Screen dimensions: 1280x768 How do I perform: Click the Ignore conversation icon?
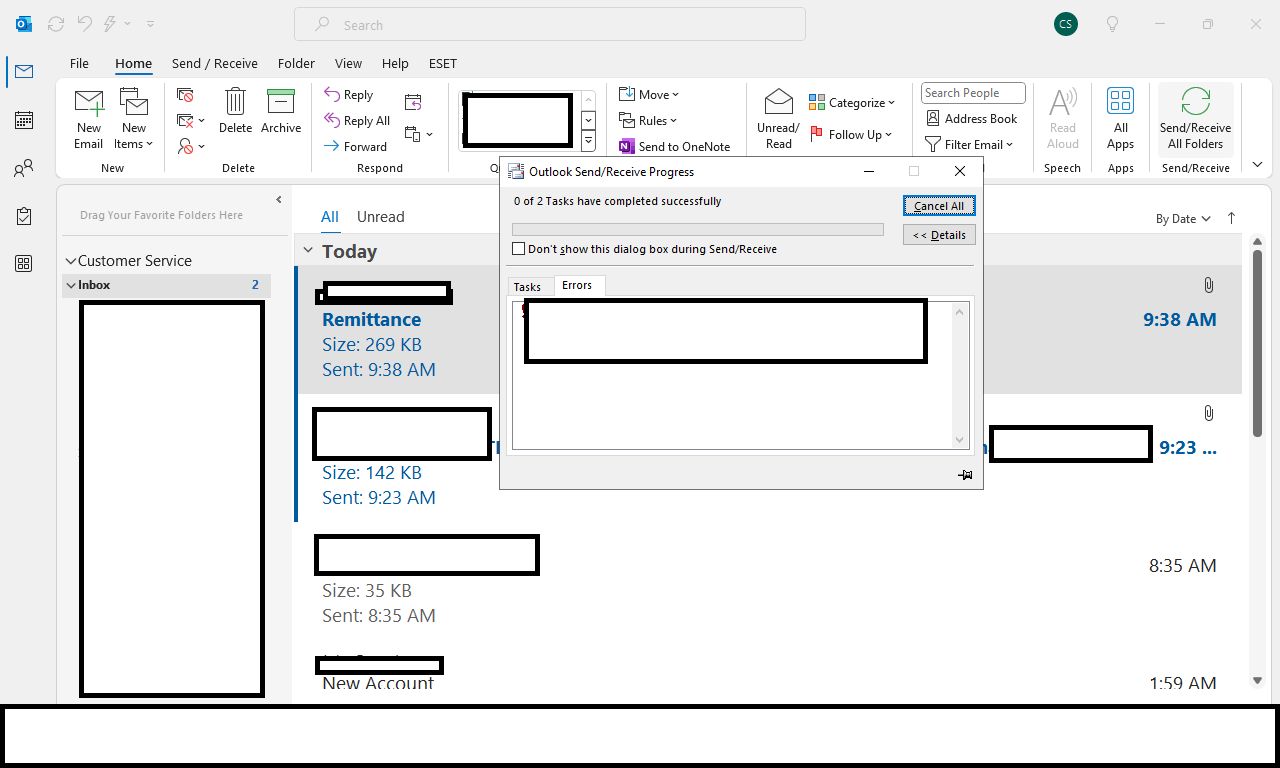pos(185,95)
